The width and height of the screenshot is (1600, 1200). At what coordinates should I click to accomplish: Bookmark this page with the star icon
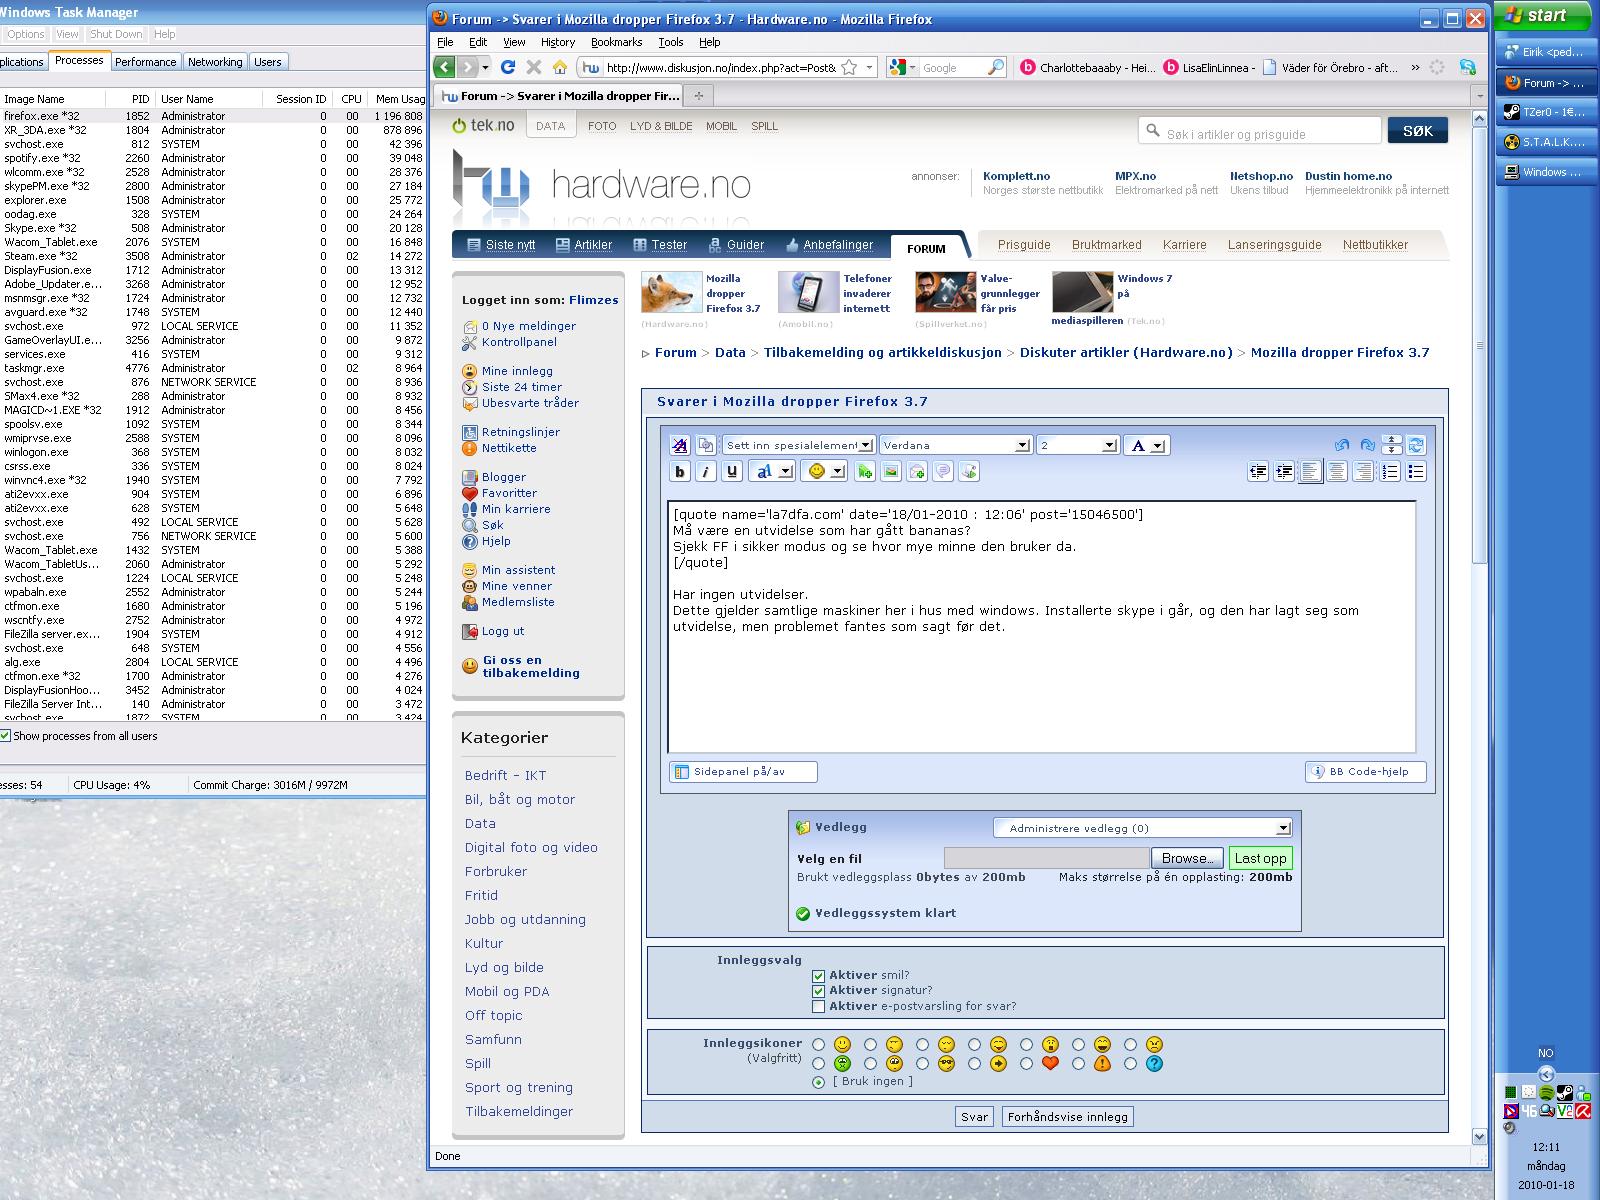(849, 67)
